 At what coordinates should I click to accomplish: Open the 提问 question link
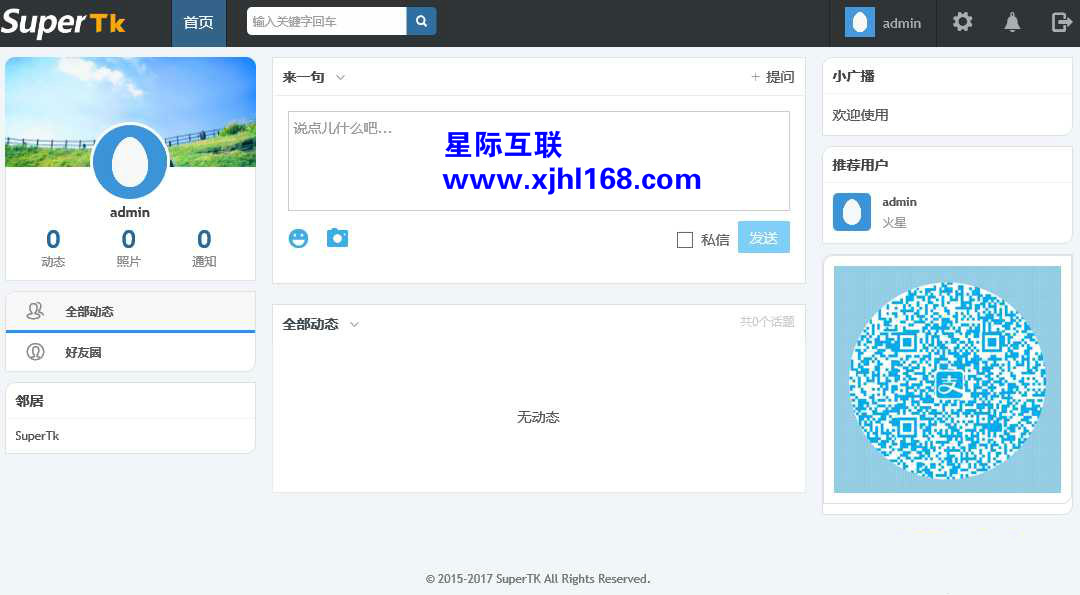[775, 75]
